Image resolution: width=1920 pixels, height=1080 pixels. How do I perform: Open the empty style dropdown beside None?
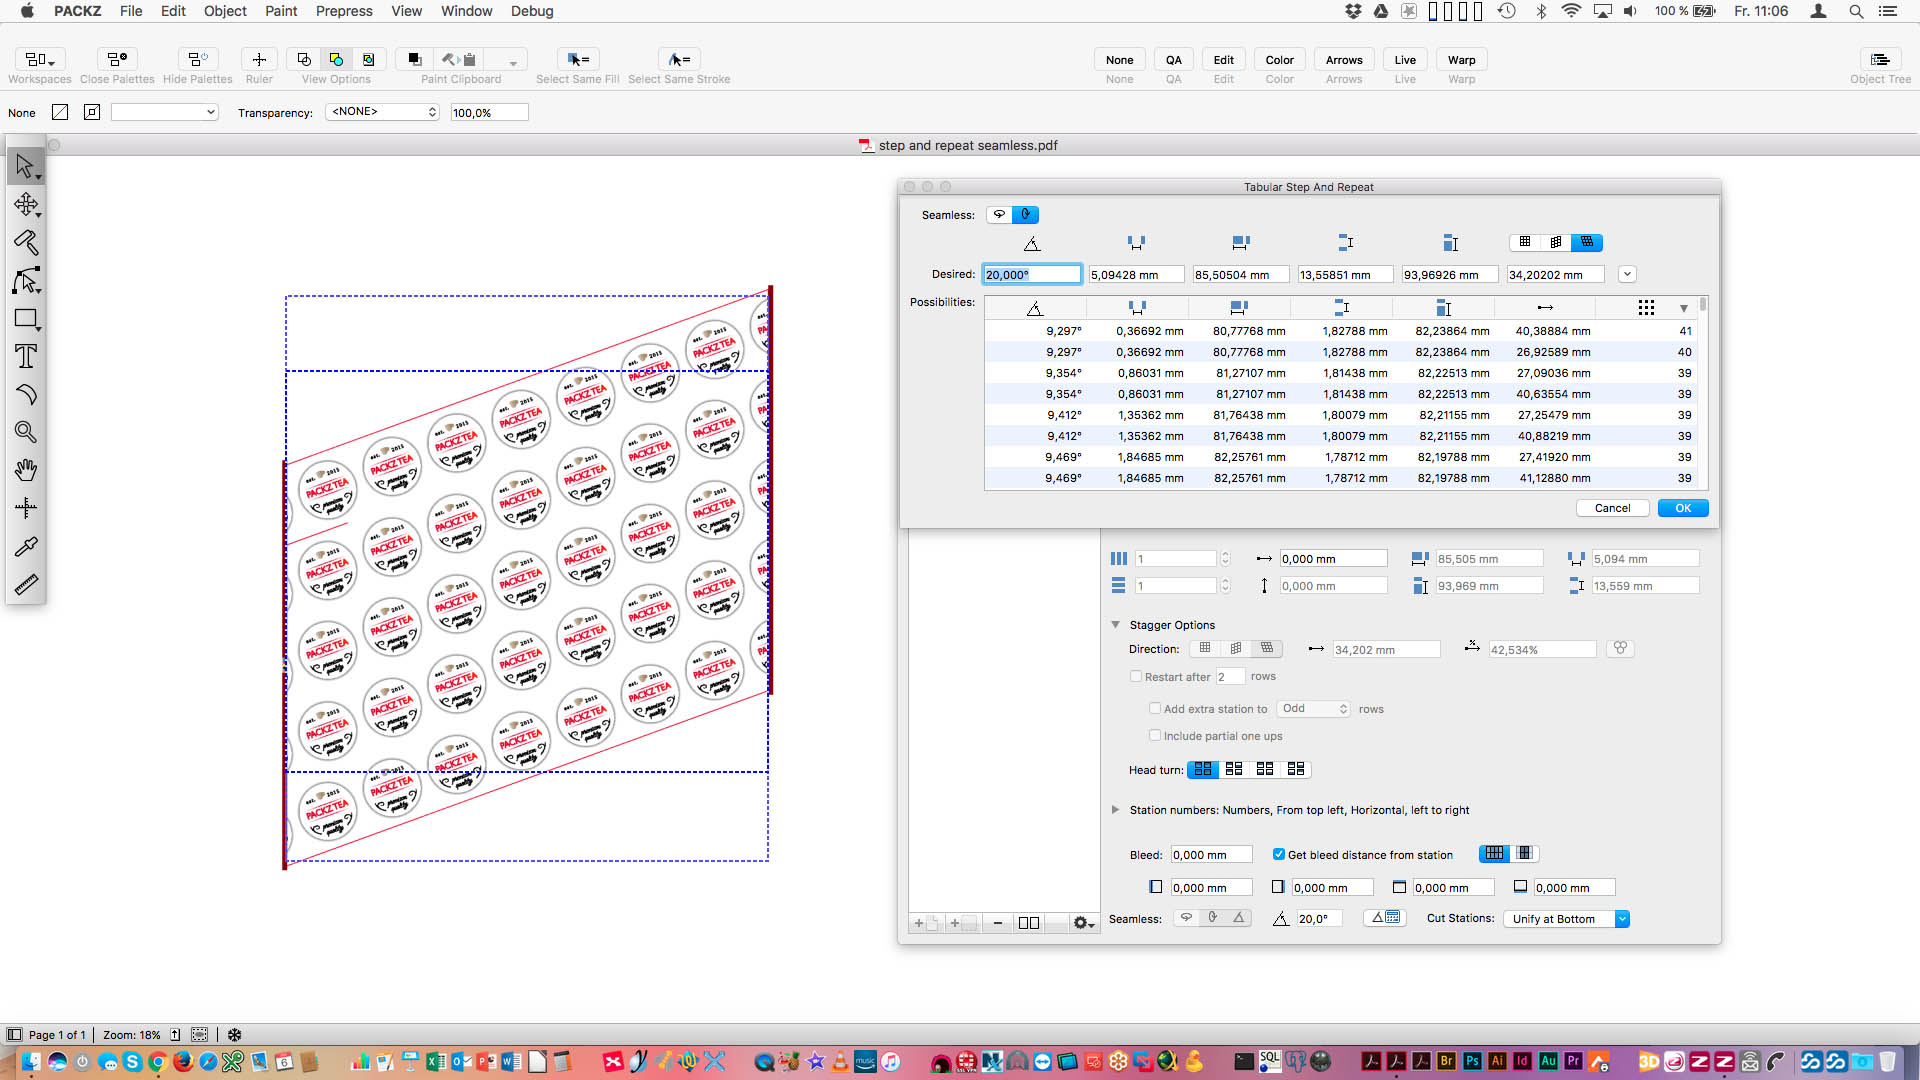[x=164, y=112]
